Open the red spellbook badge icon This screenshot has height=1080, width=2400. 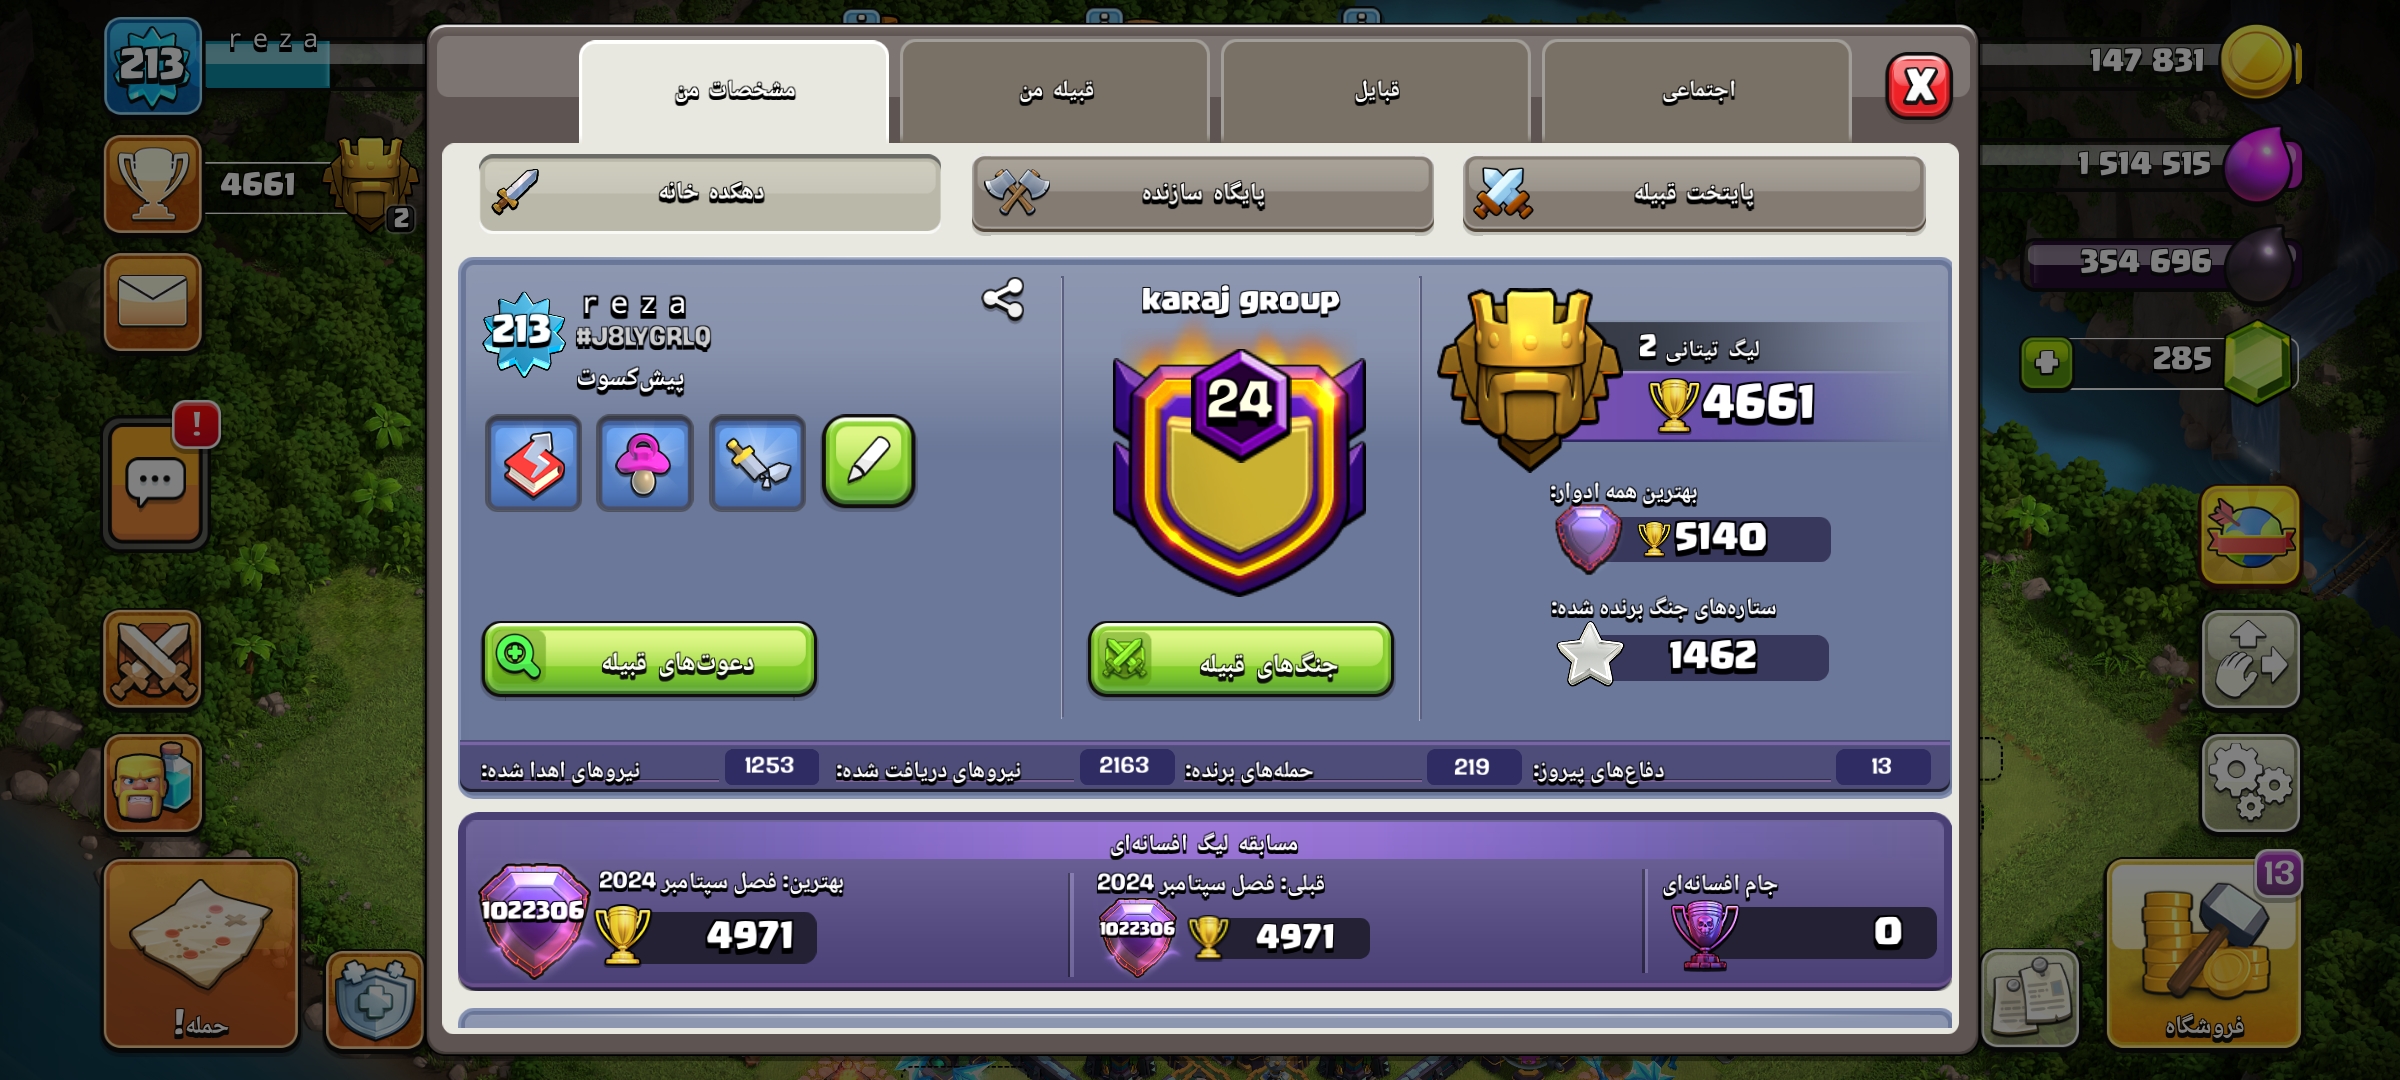[x=533, y=463]
